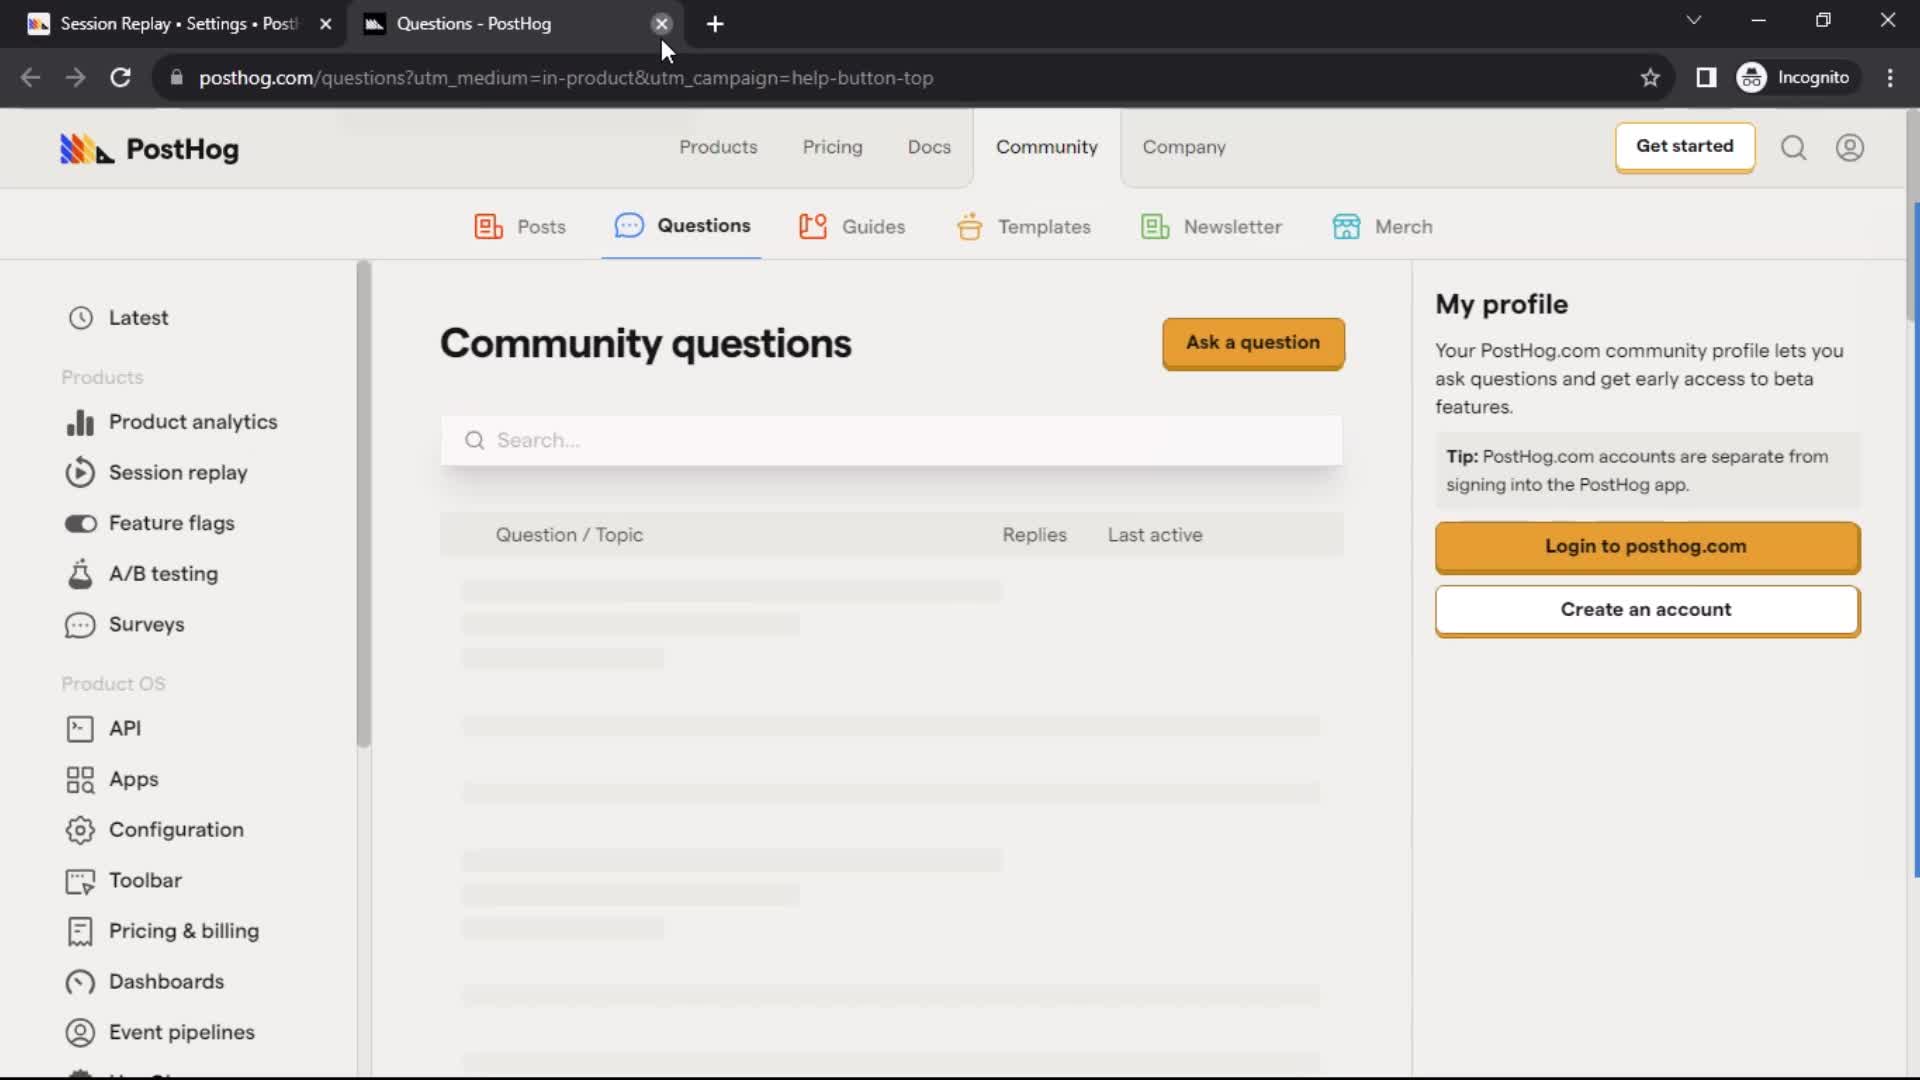The image size is (1920, 1080).
Task: Click the Toolbar icon in sidebar
Action: (x=80, y=881)
